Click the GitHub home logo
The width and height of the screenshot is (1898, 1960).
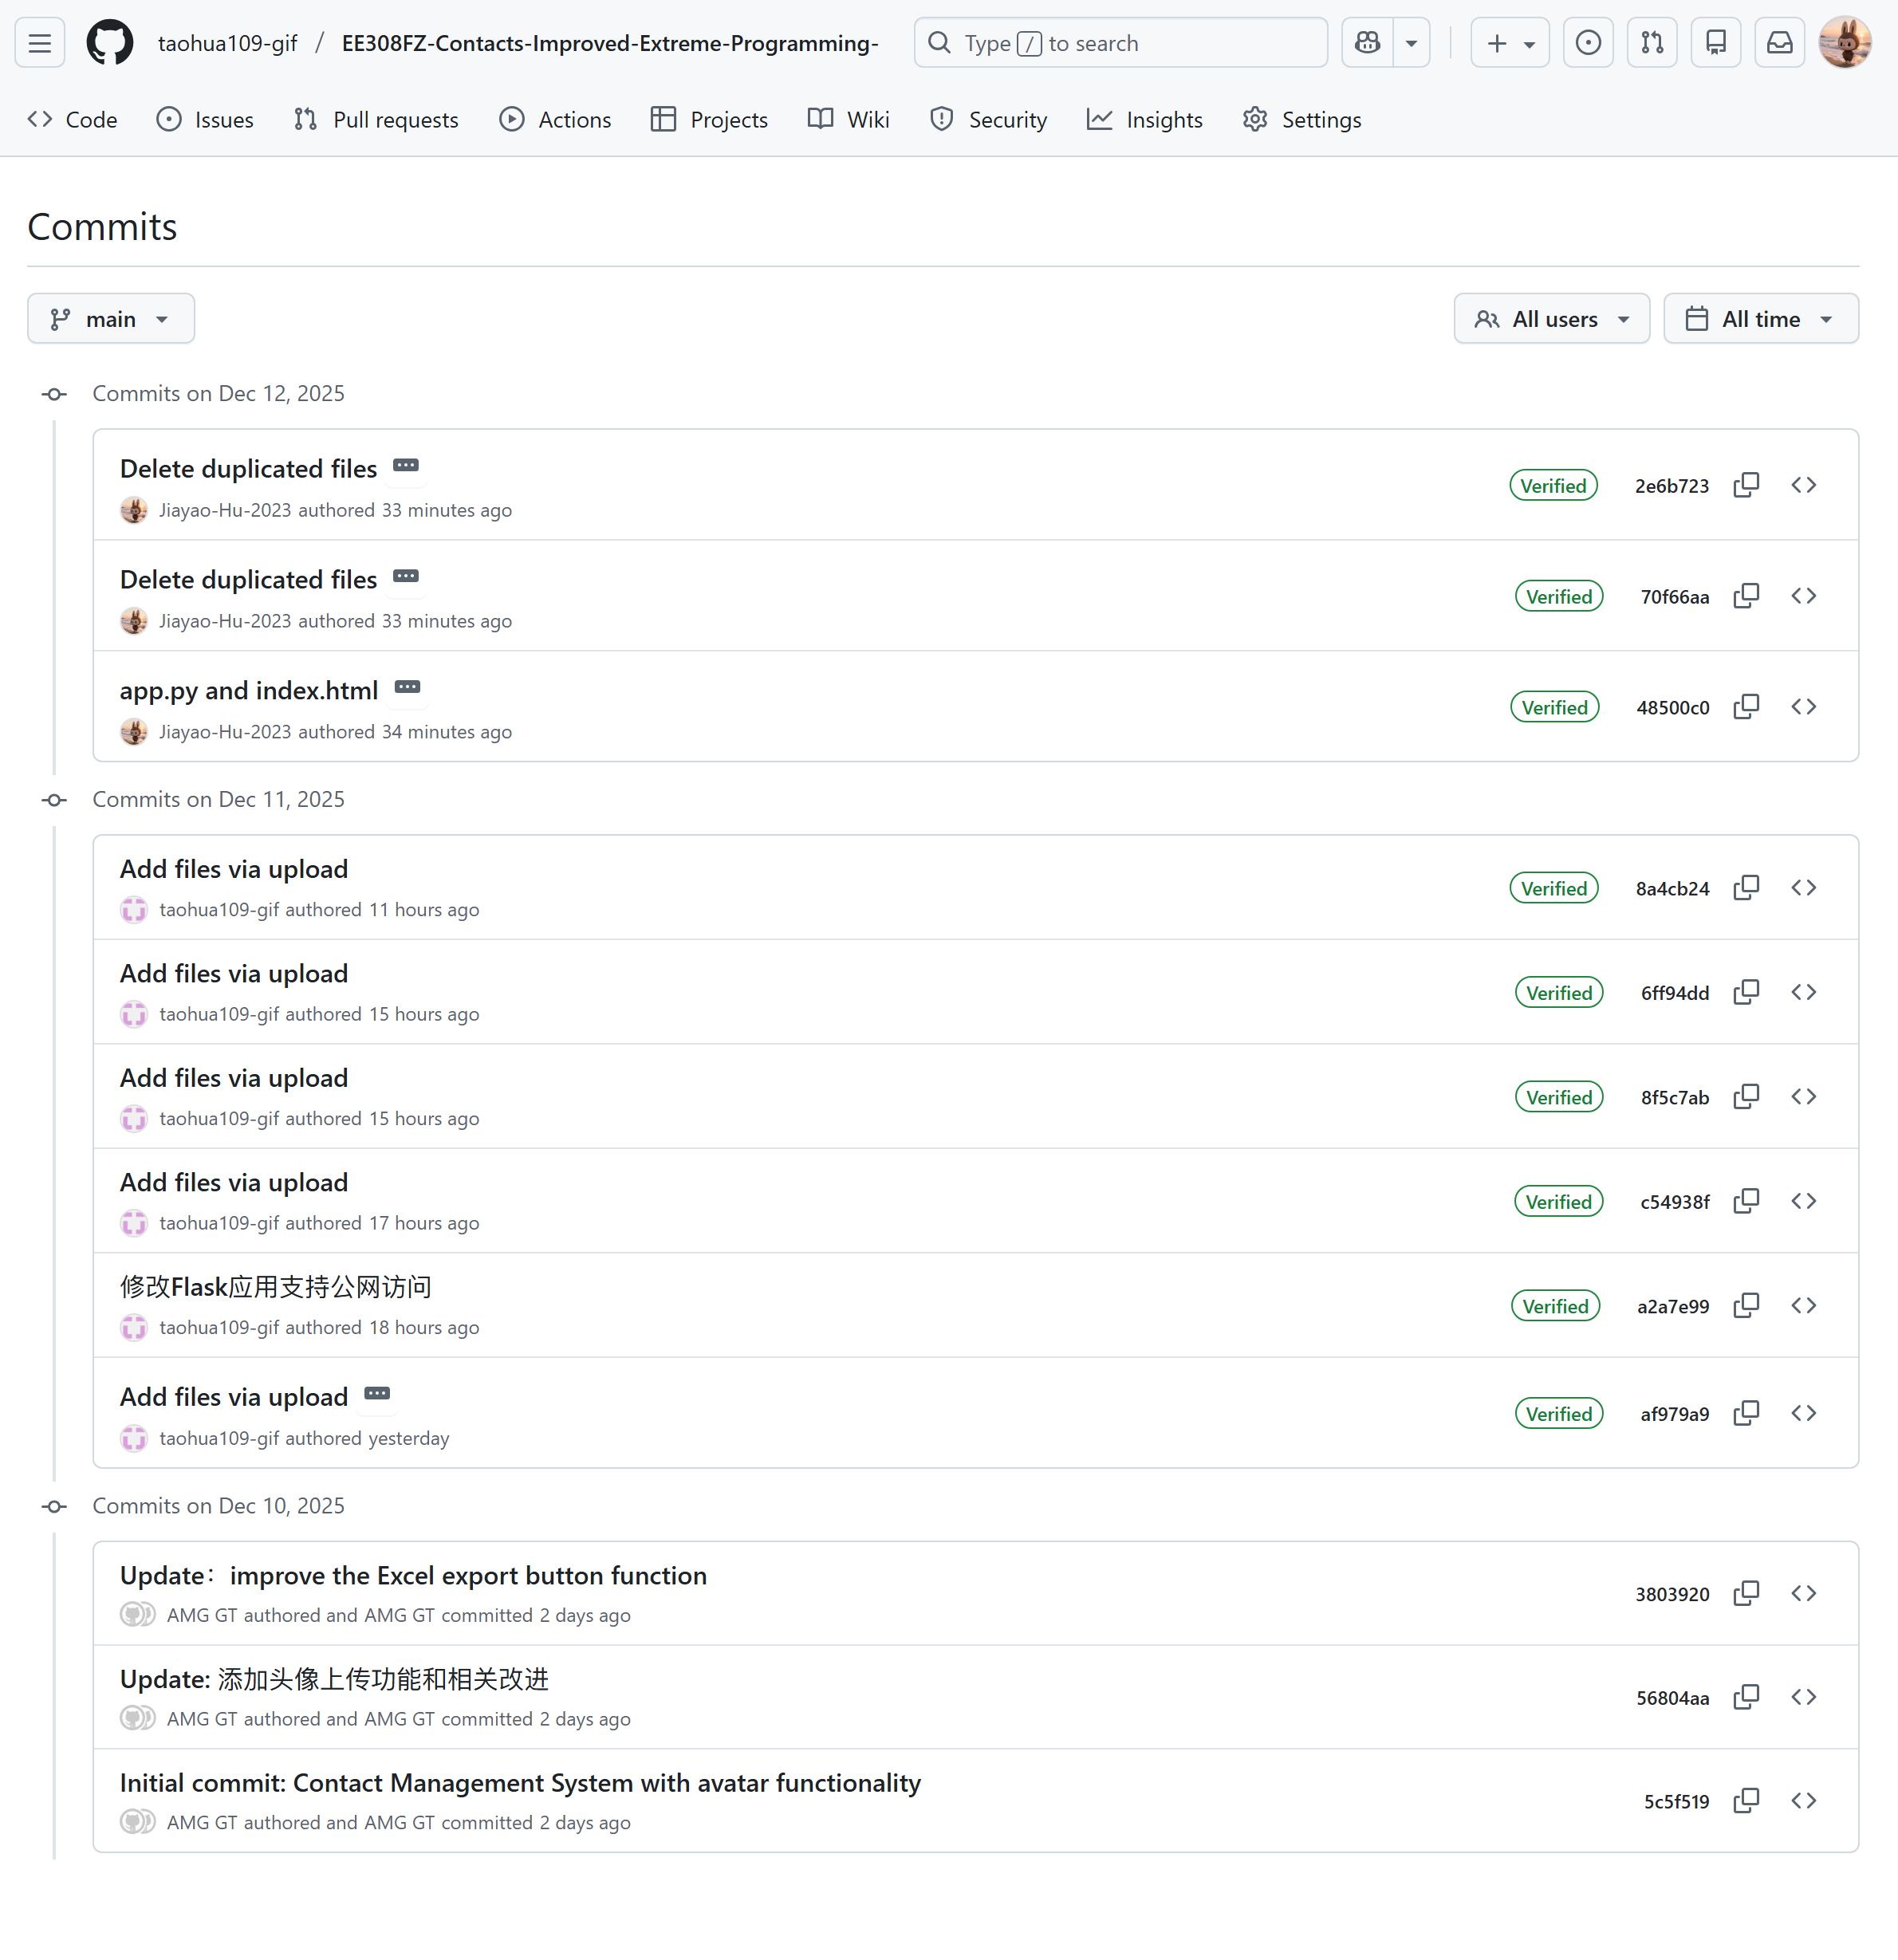(x=109, y=42)
